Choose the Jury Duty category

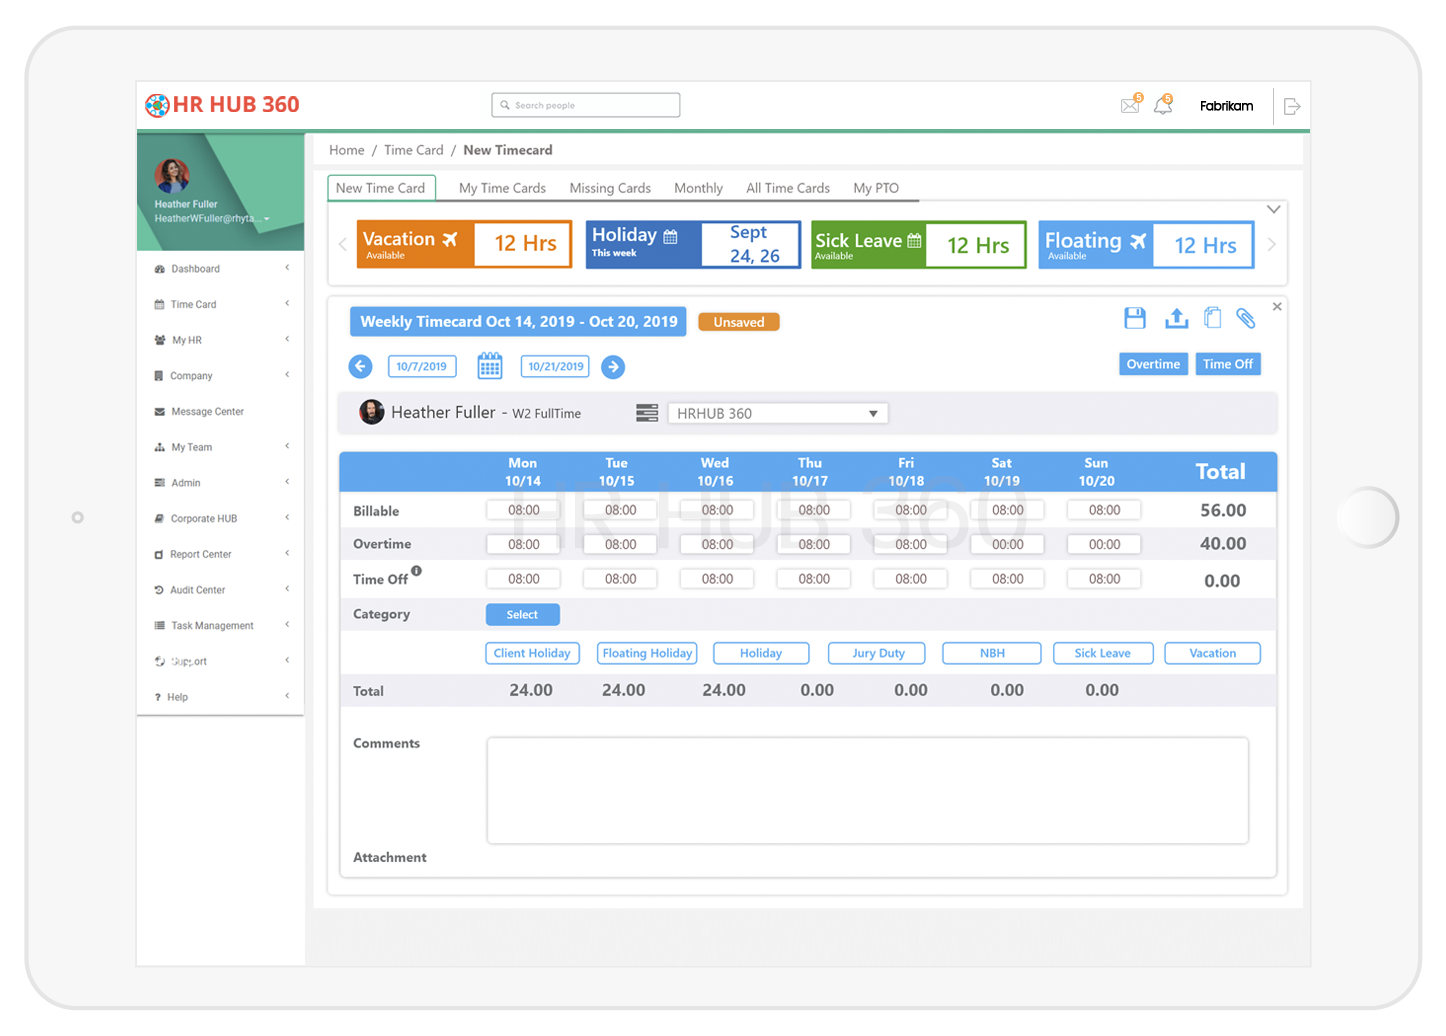coord(877,653)
